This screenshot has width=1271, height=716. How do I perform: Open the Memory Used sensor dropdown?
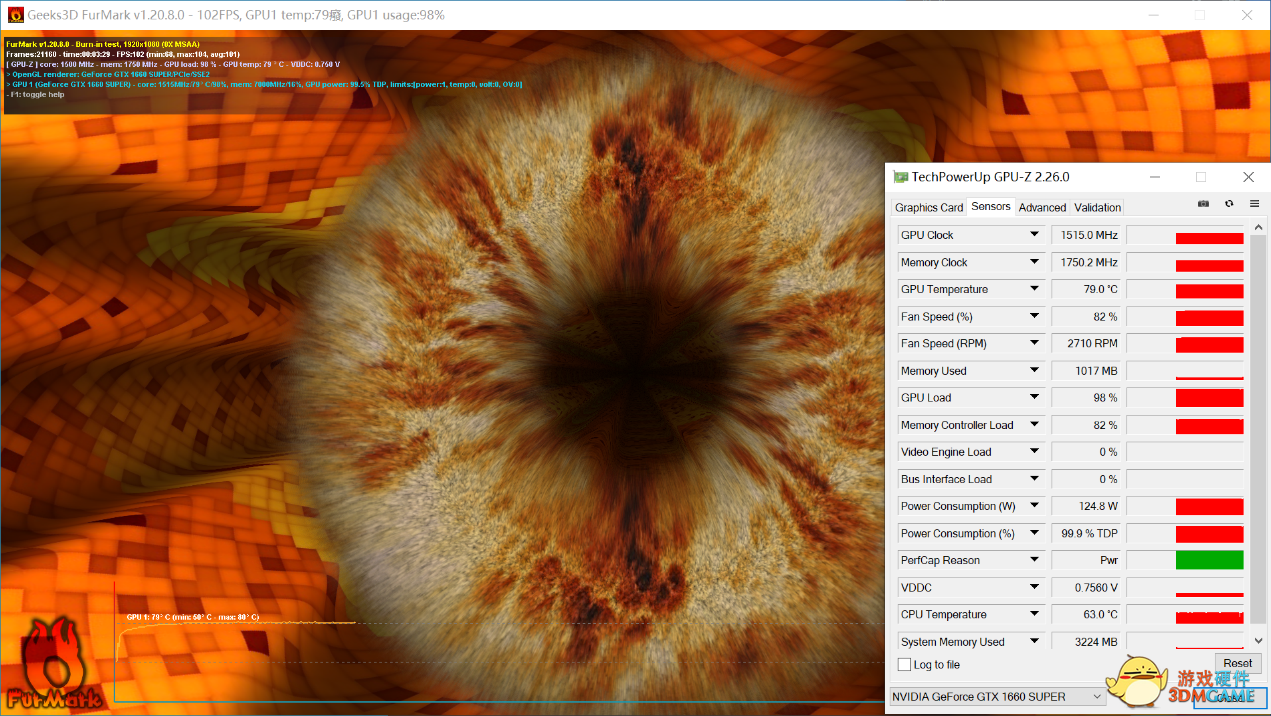[x=1035, y=371]
